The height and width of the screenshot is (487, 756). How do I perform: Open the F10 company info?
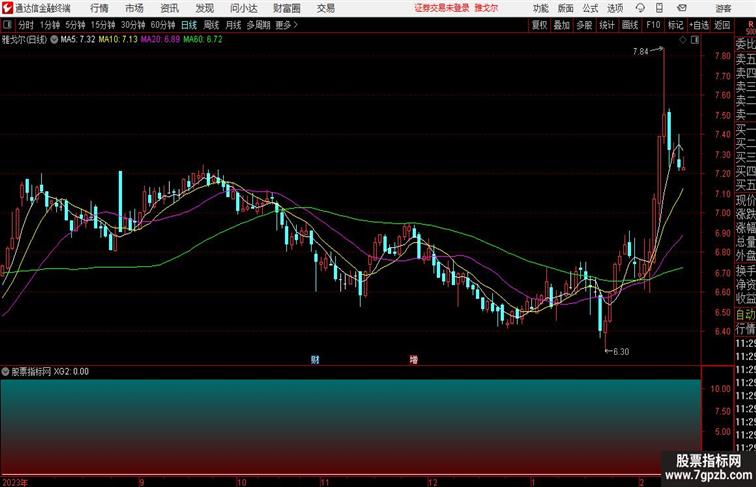(x=653, y=25)
